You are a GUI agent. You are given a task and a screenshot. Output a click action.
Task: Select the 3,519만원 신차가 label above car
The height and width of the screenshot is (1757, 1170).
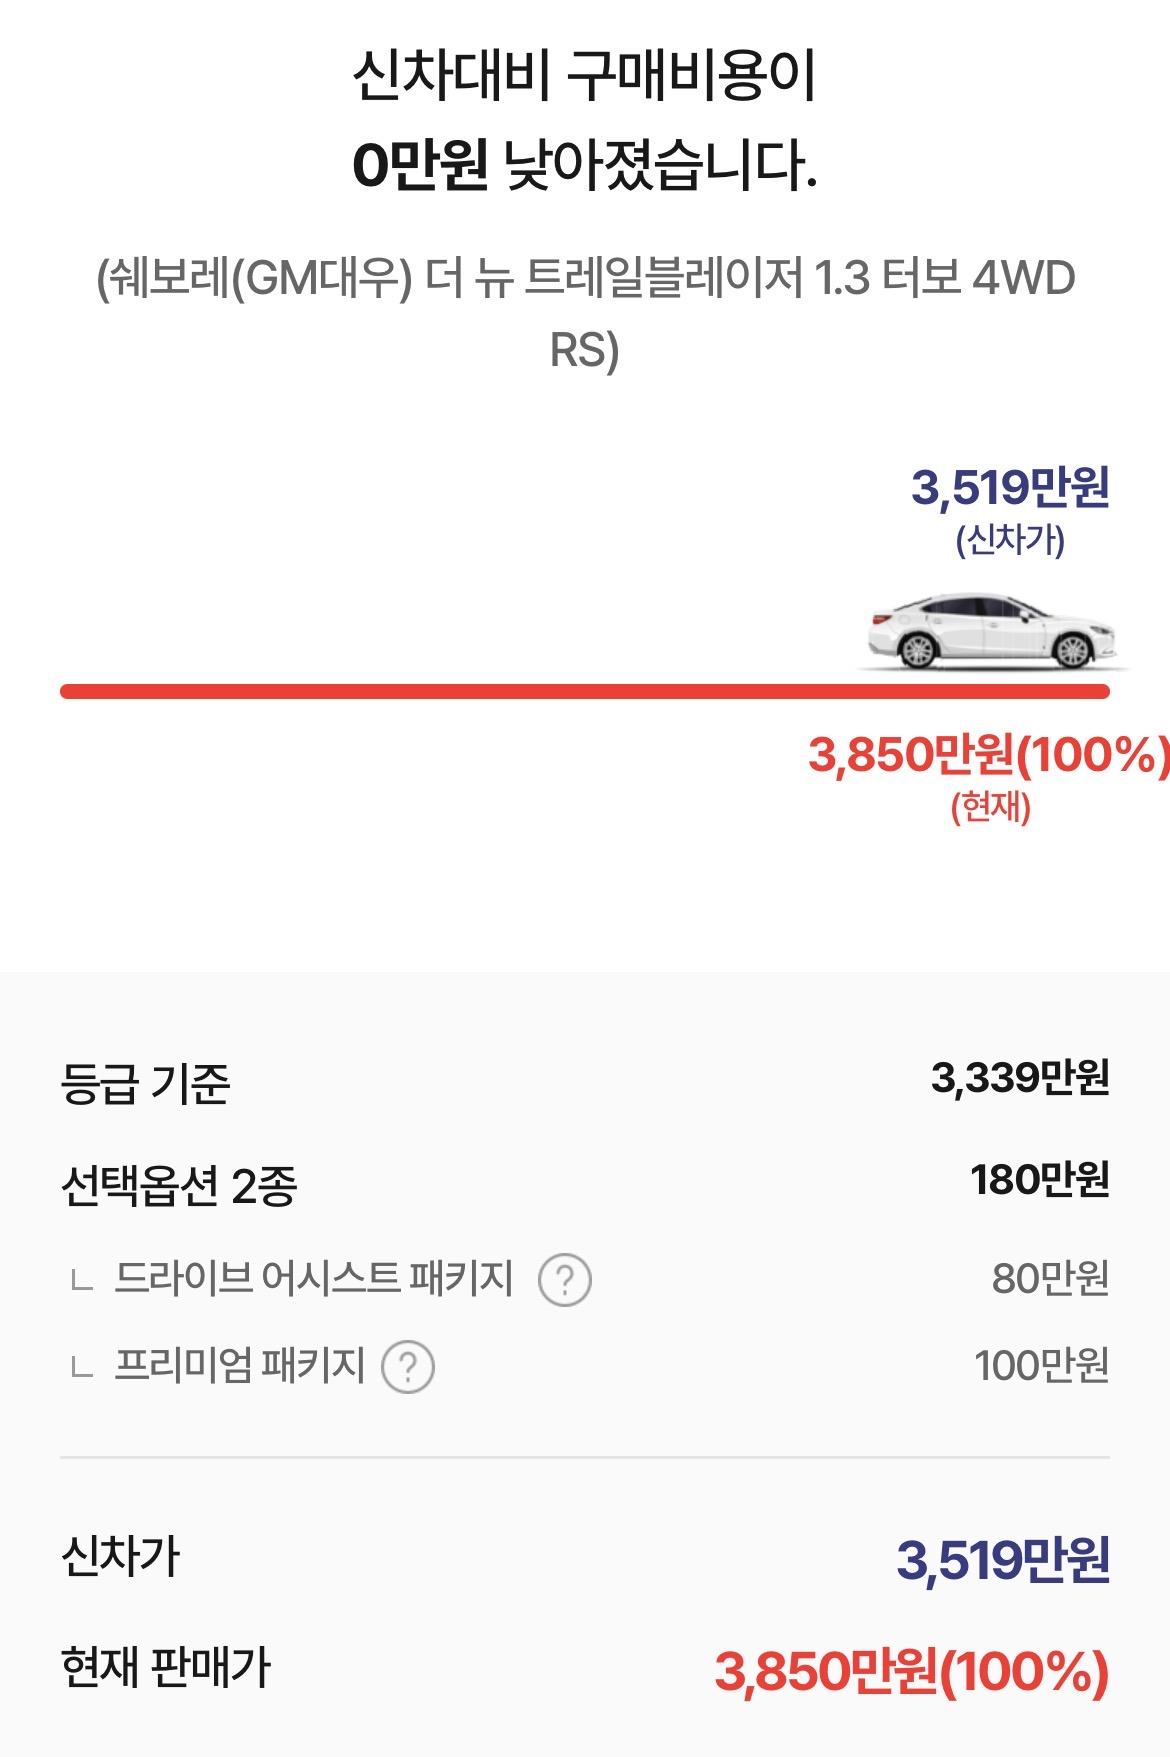(1010, 508)
